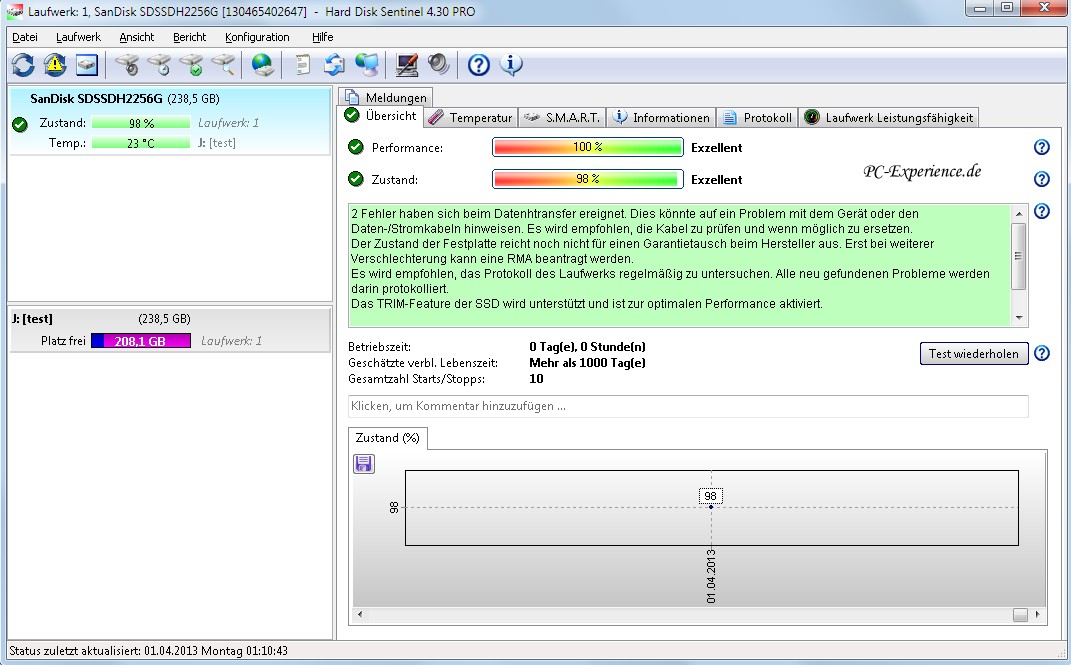This screenshot has height=665, width=1071.
Task: Open the Datei menu
Action: point(25,37)
